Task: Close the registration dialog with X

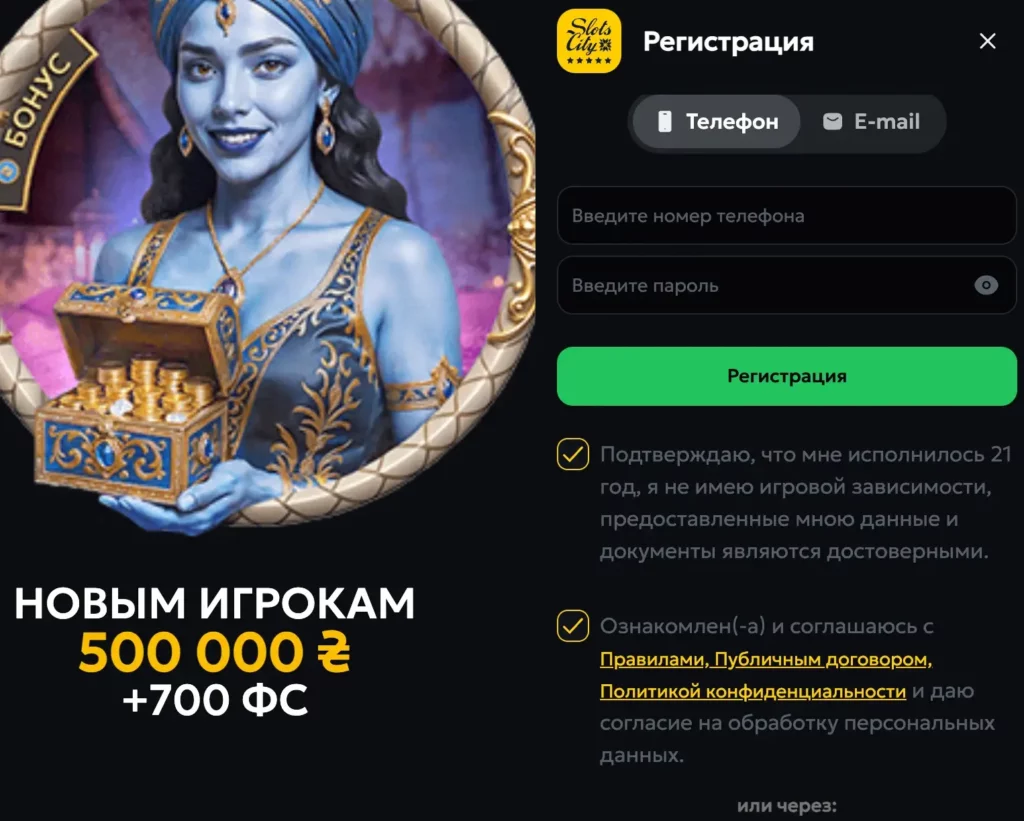Action: 987,41
